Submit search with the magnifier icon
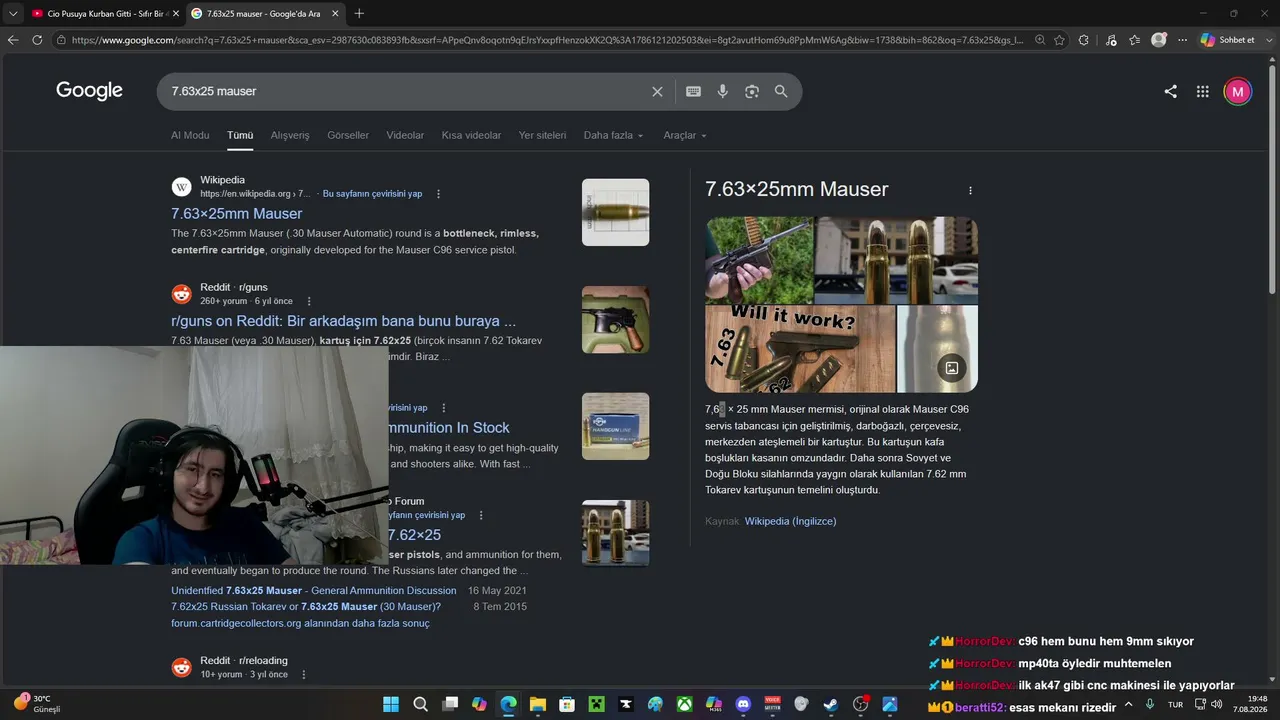 [x=781, y=91]
